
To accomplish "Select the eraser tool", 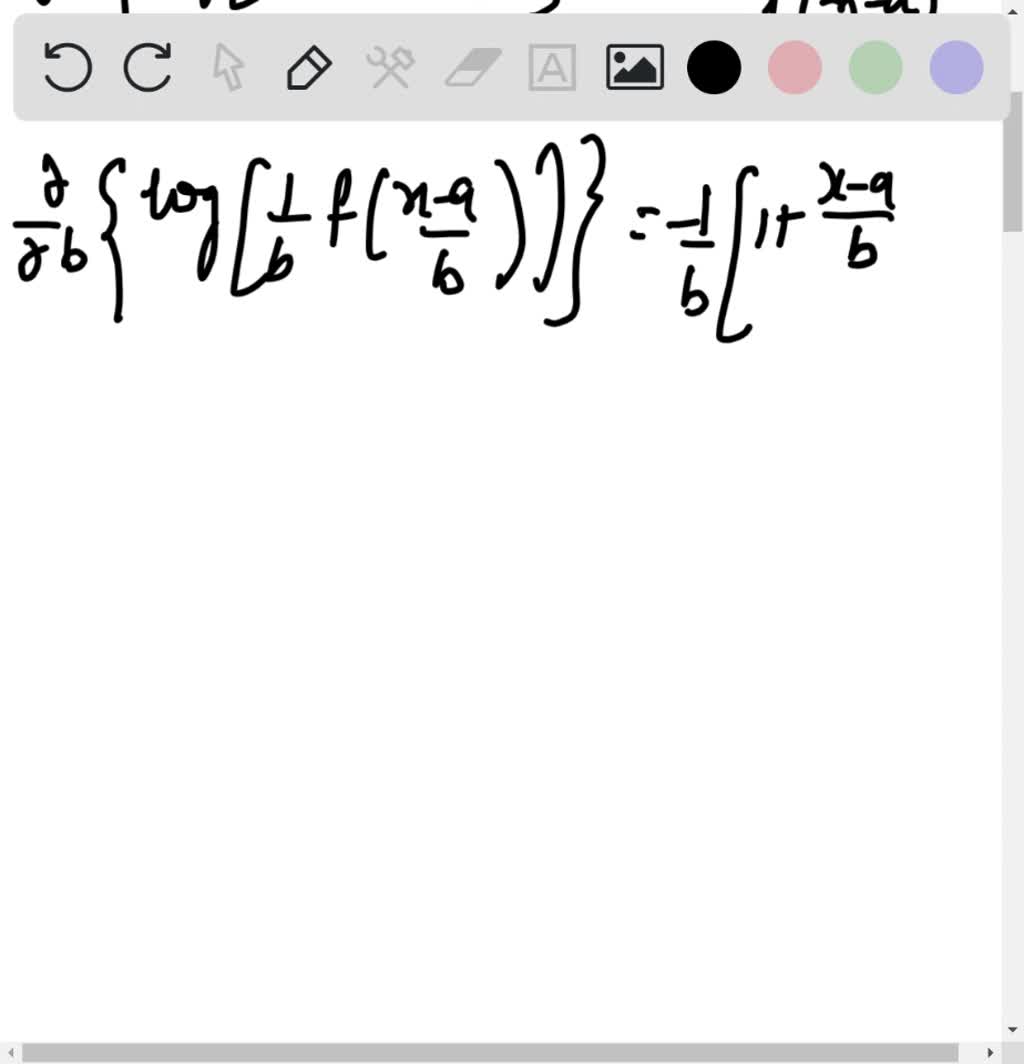I will point(470,68).
